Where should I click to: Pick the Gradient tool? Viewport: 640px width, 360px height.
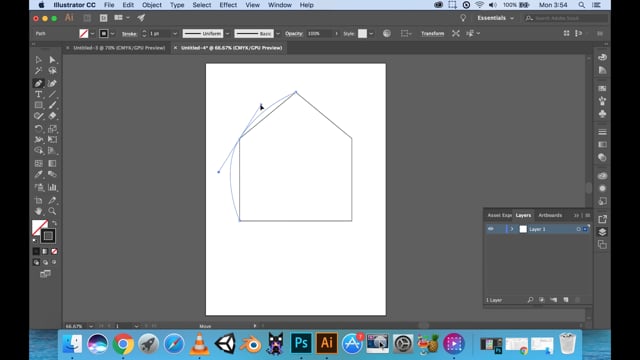52,163
